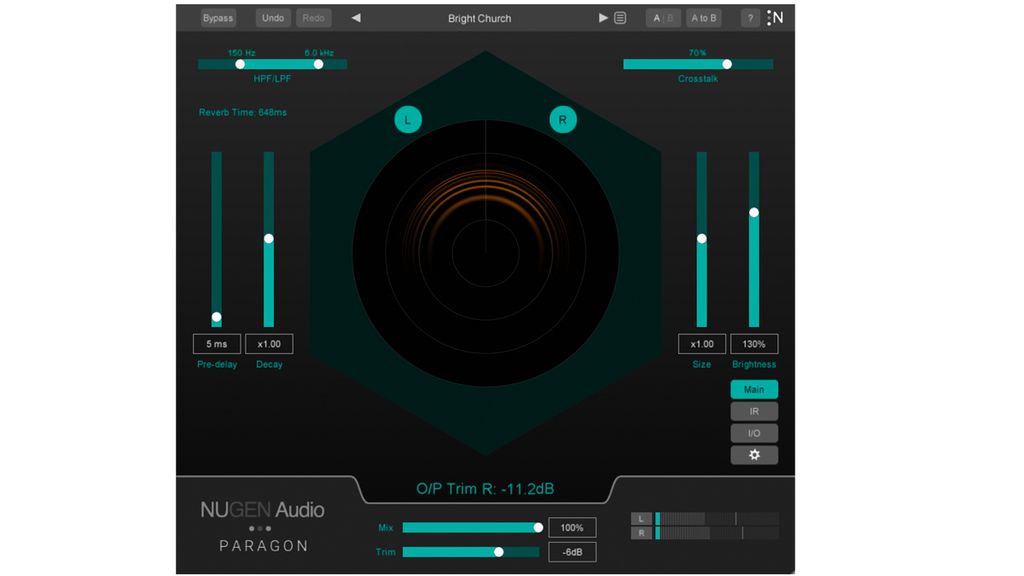Image resolution: width=1024 pixels, height=576 pixels.
Task: Click the Crosstalk slider handle
Action: (x=727, y=64)
